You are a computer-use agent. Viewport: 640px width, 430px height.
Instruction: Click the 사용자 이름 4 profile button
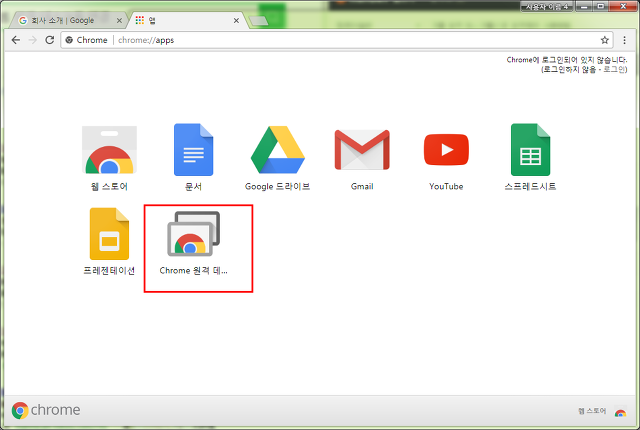pos(547,6)
